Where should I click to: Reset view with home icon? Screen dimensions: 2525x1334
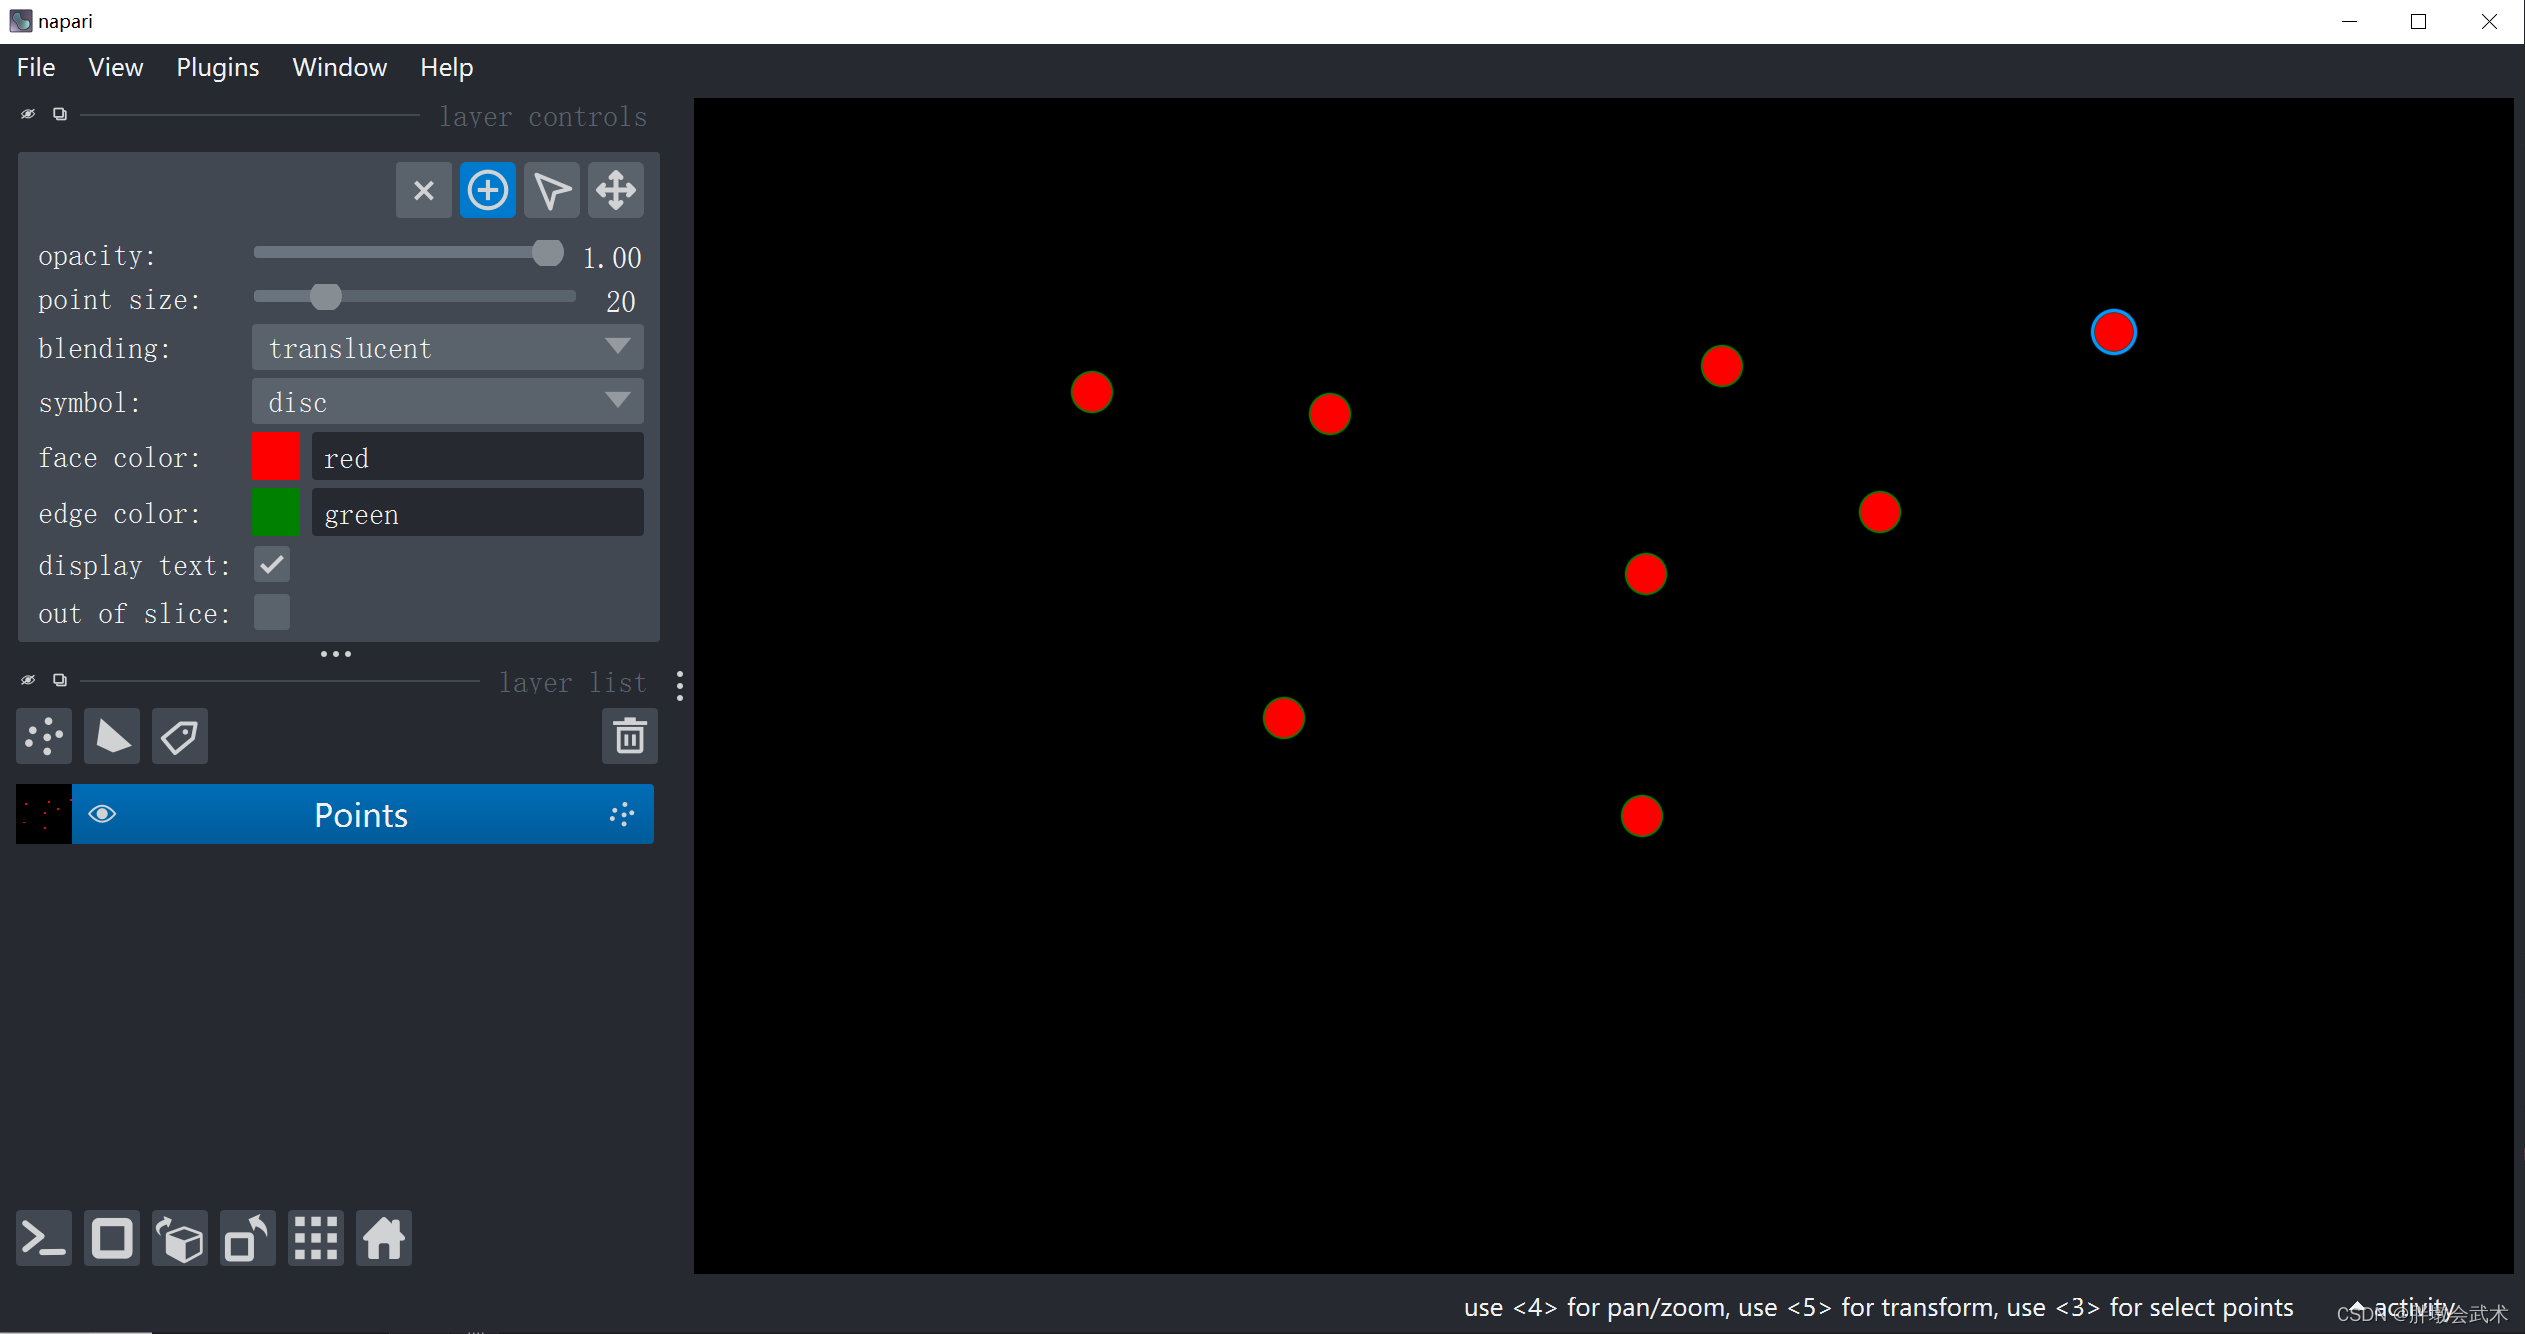[x=384, y=1239]
